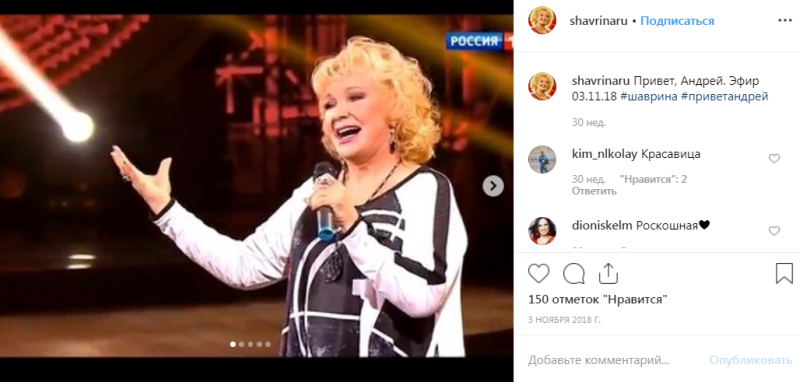
Task: Save the post with the bookmark icon
Action: (784, 274)
